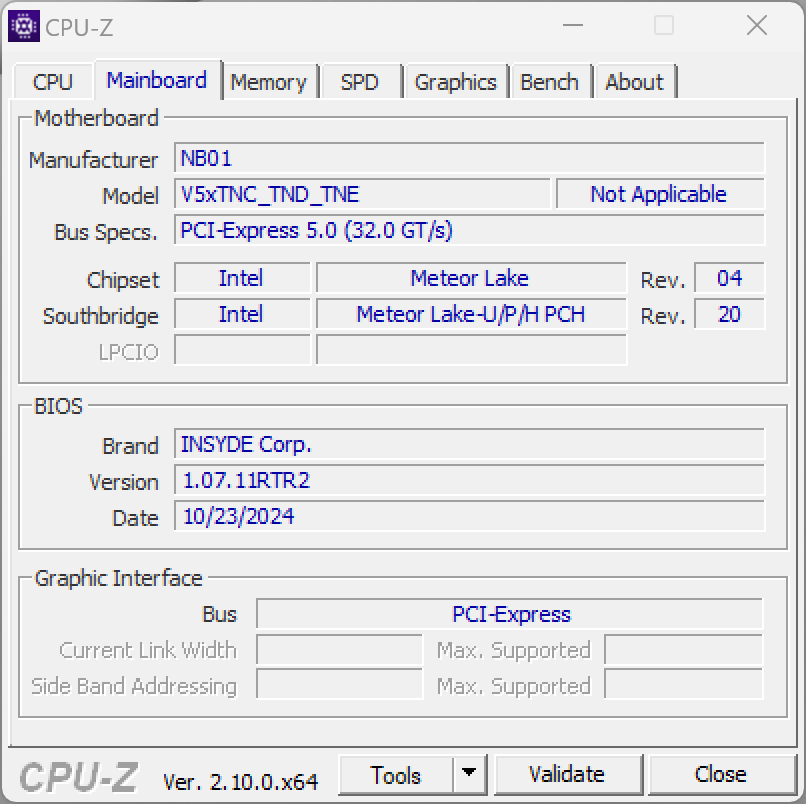Screen dimensions: 806x804
Task: Select the Meteor Lake-U/P/H PCH field
Action: tap(471, 314)
